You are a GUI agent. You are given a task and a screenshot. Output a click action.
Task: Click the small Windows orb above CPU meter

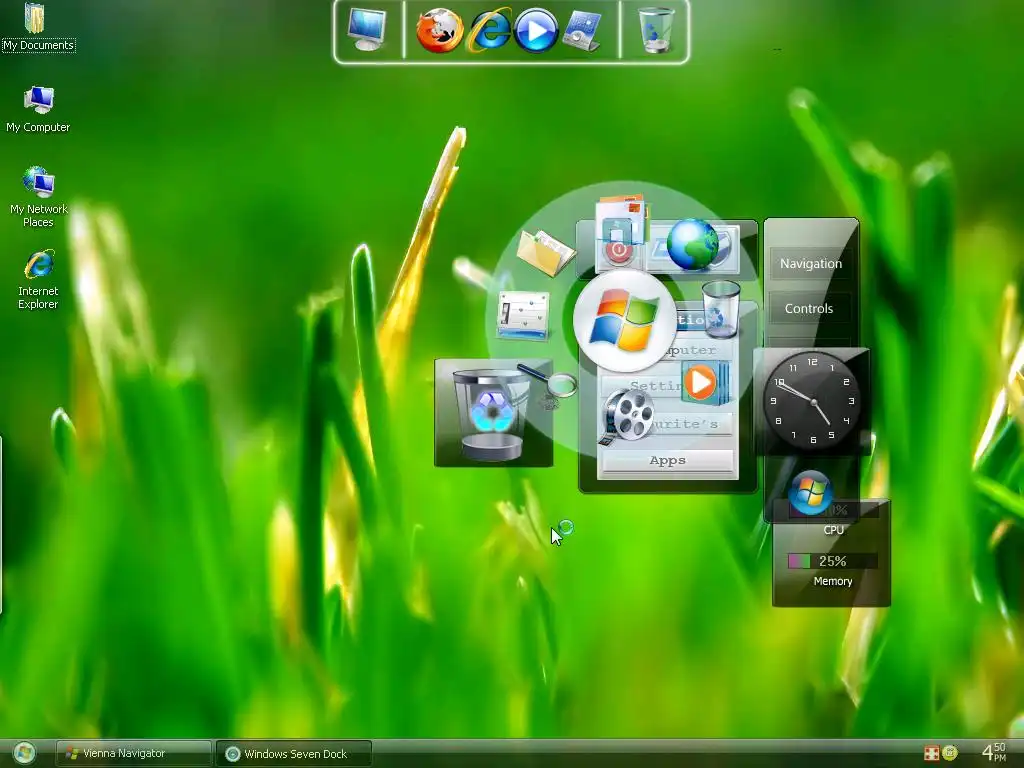coord(809,492)
